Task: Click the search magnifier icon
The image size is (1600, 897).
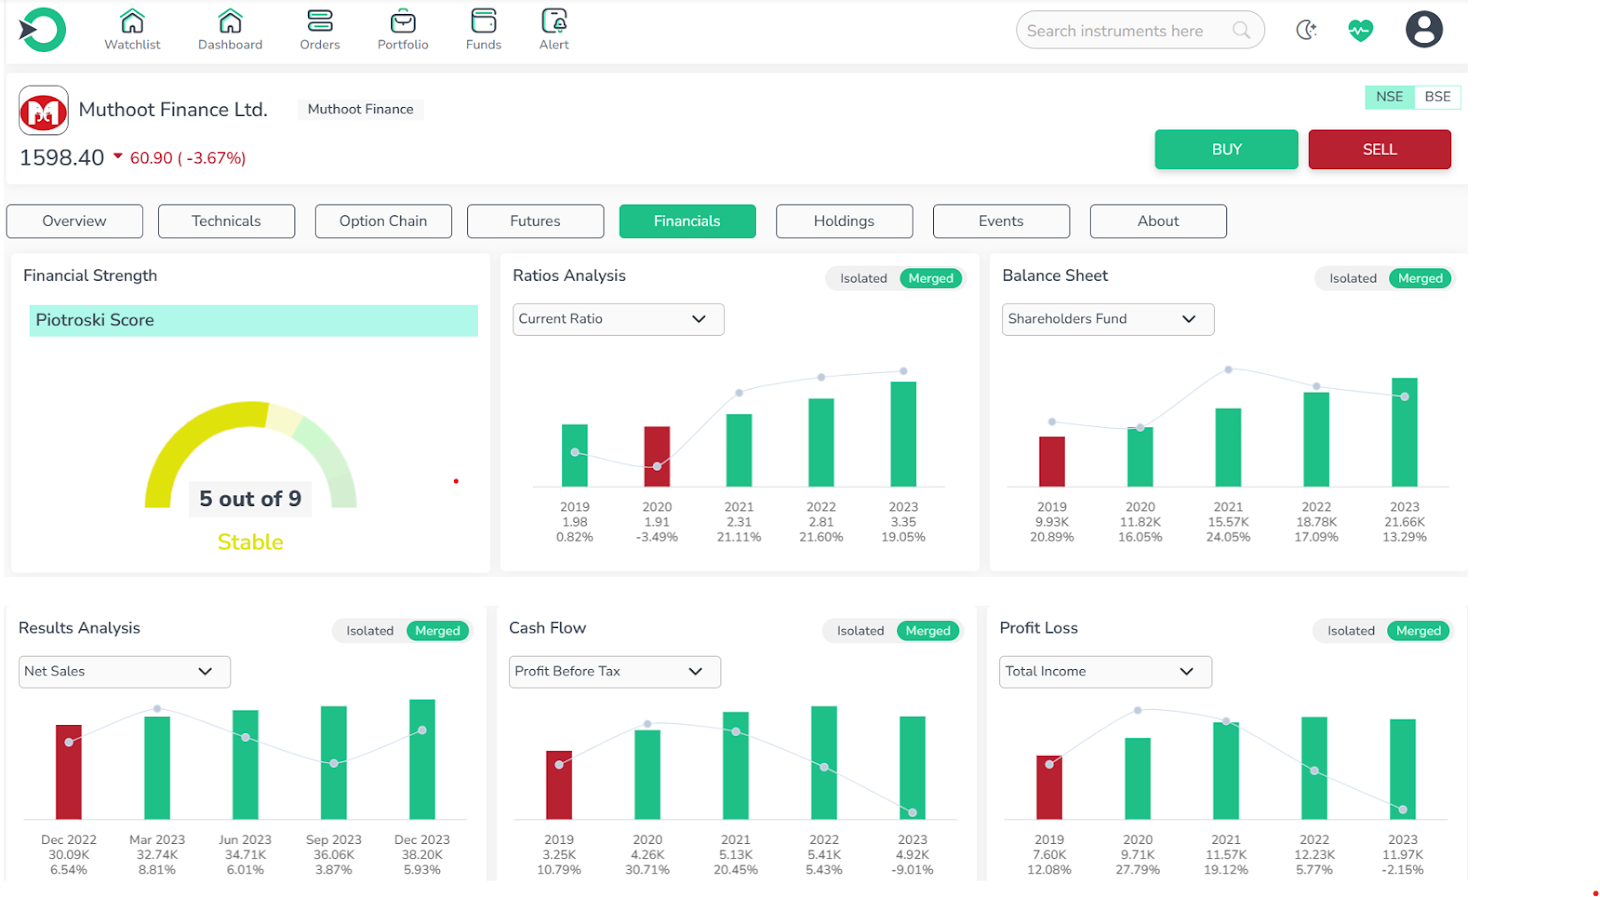Action: click(1241, 30)
